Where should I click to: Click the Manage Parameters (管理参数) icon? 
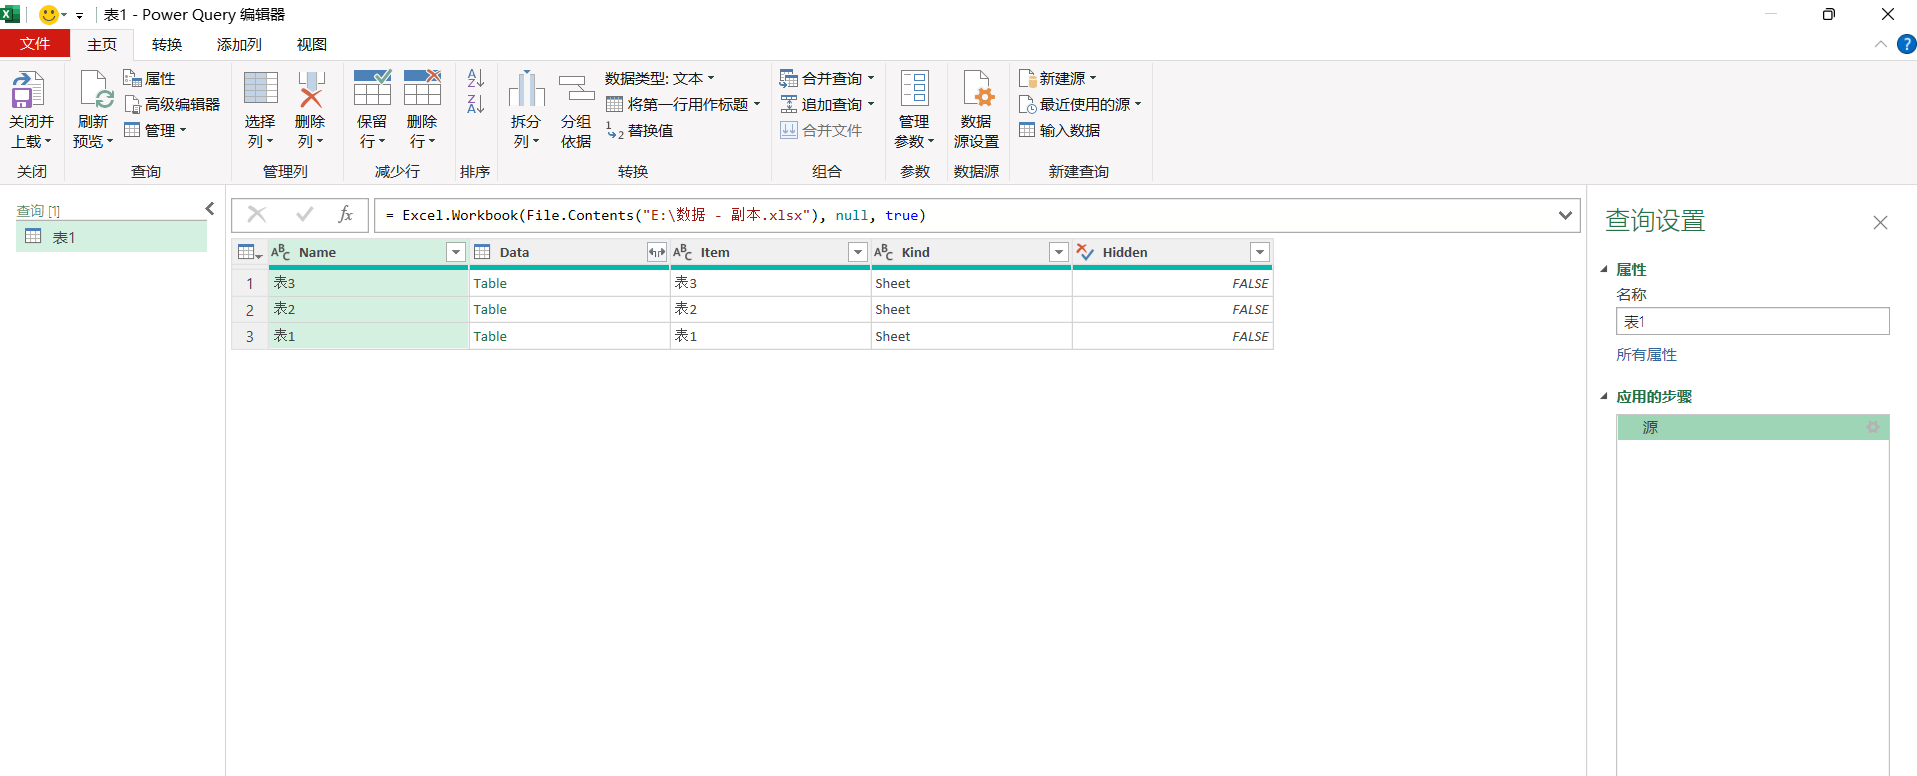(x=915, y=88)
